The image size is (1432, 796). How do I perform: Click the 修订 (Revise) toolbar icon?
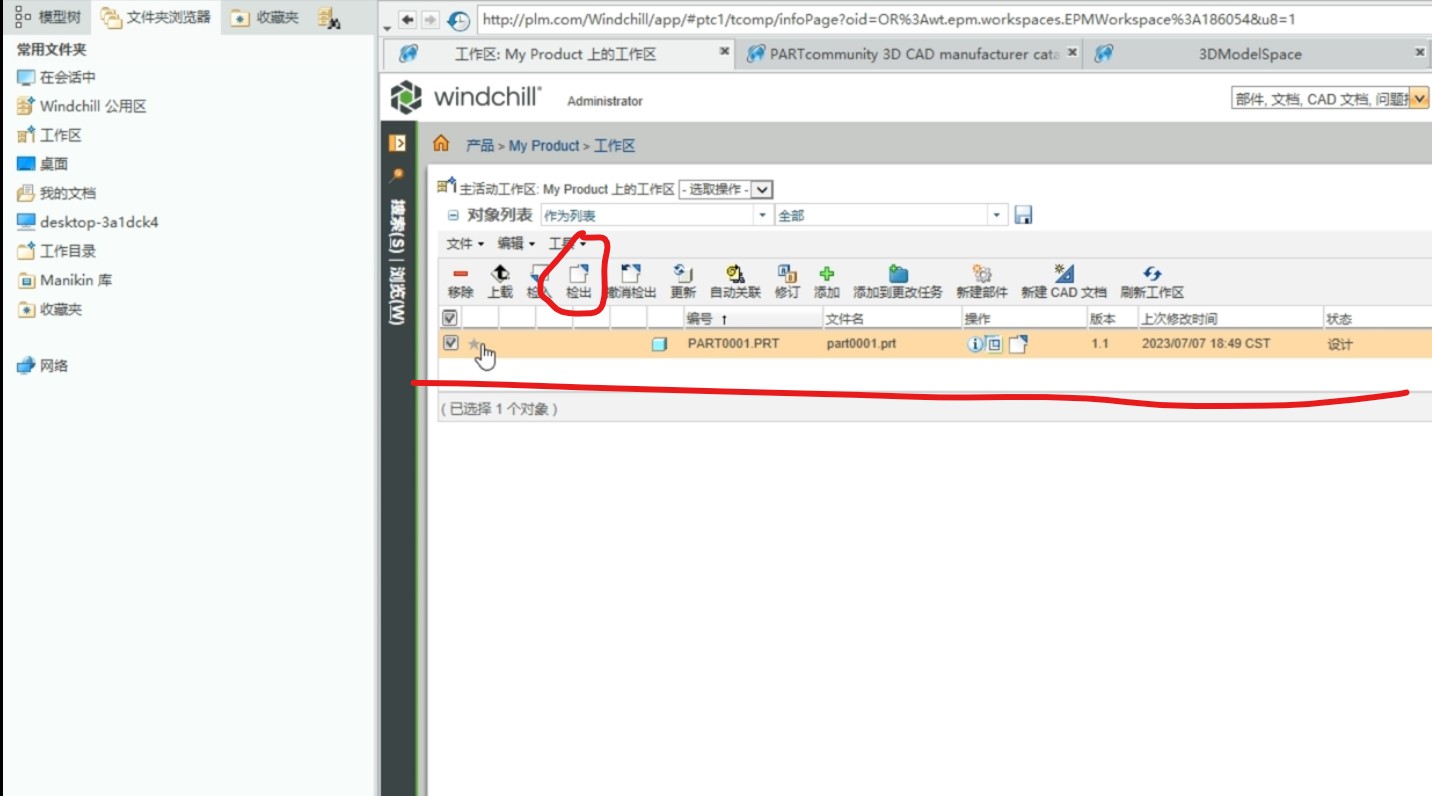[x=787, y=273]
